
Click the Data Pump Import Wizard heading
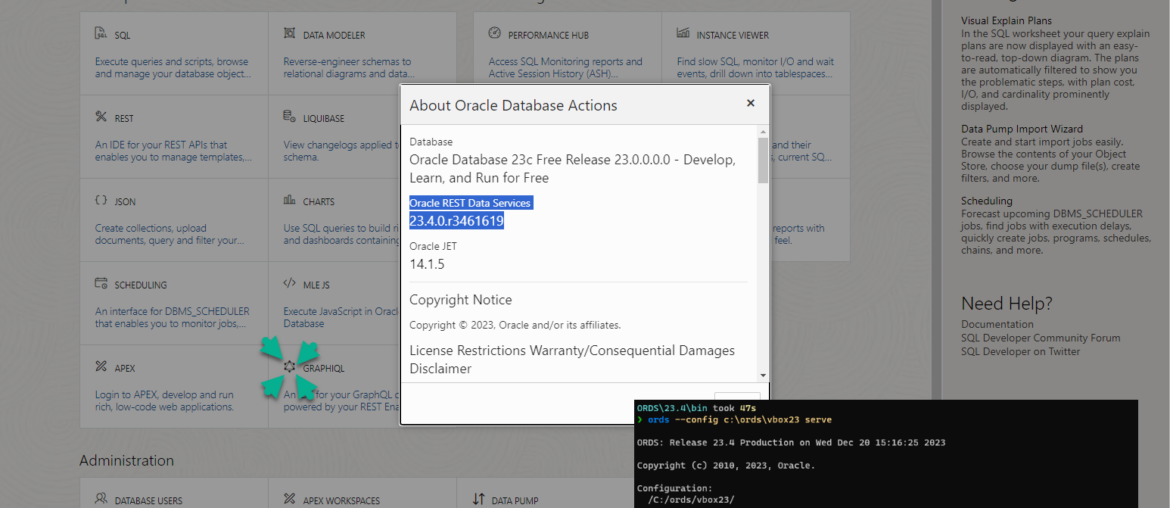(x=1022, y=129)
